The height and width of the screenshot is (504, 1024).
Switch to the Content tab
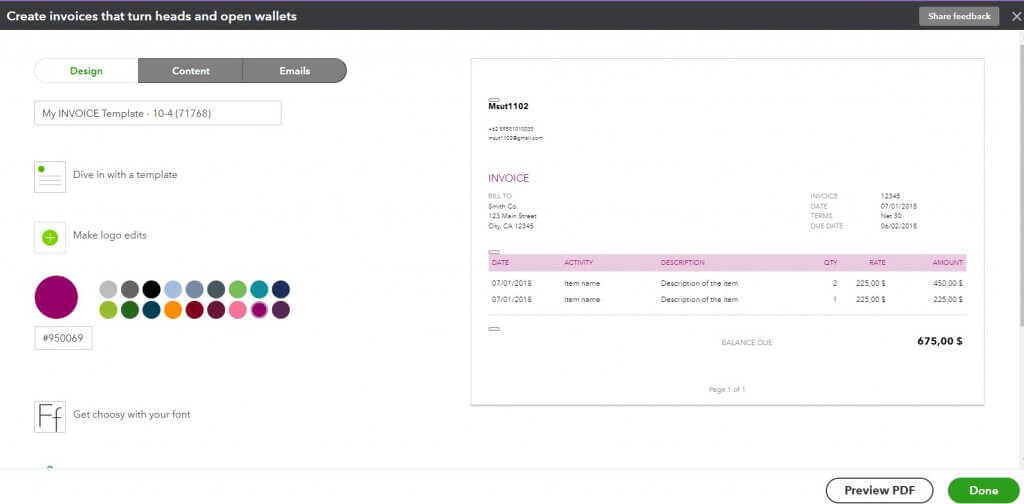pyautogui.click(x=191, y=71)
